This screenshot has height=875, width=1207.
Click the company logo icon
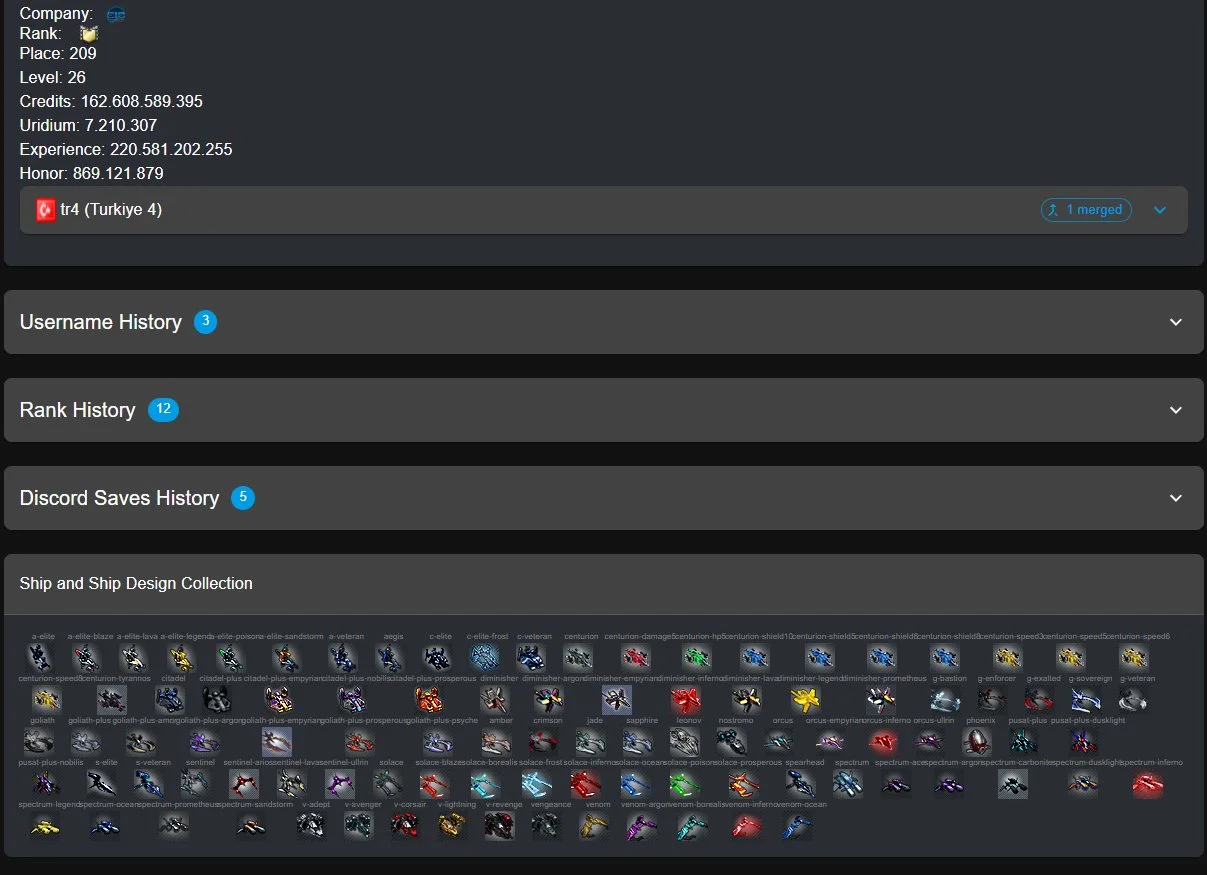point(116,14)
